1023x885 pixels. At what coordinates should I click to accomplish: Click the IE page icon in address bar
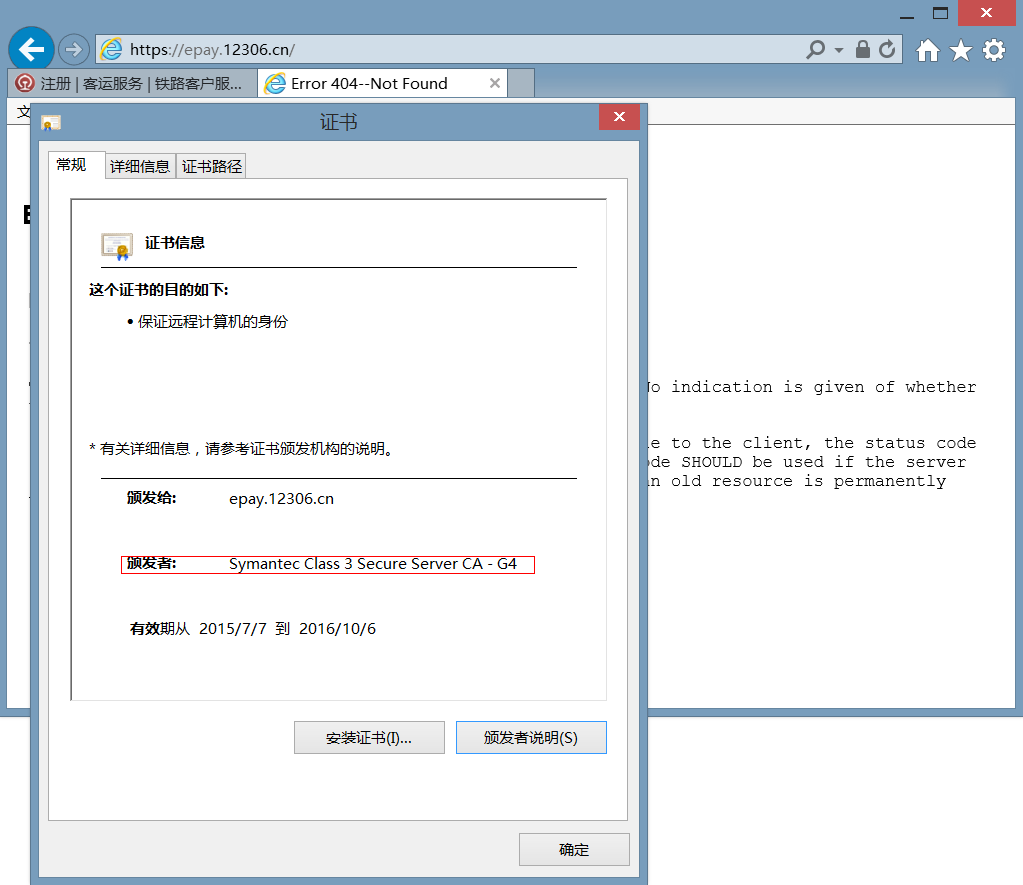point(112,49)
